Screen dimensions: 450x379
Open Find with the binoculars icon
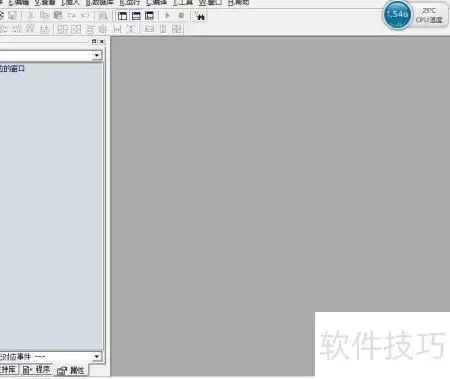coord(200,16)
